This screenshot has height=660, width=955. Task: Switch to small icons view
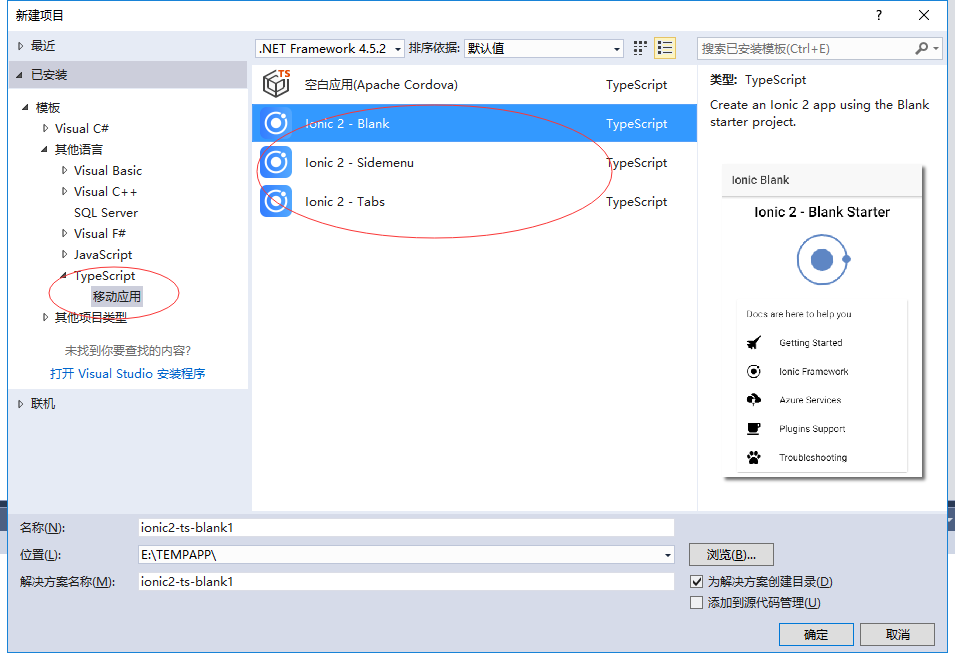point(640,48)
